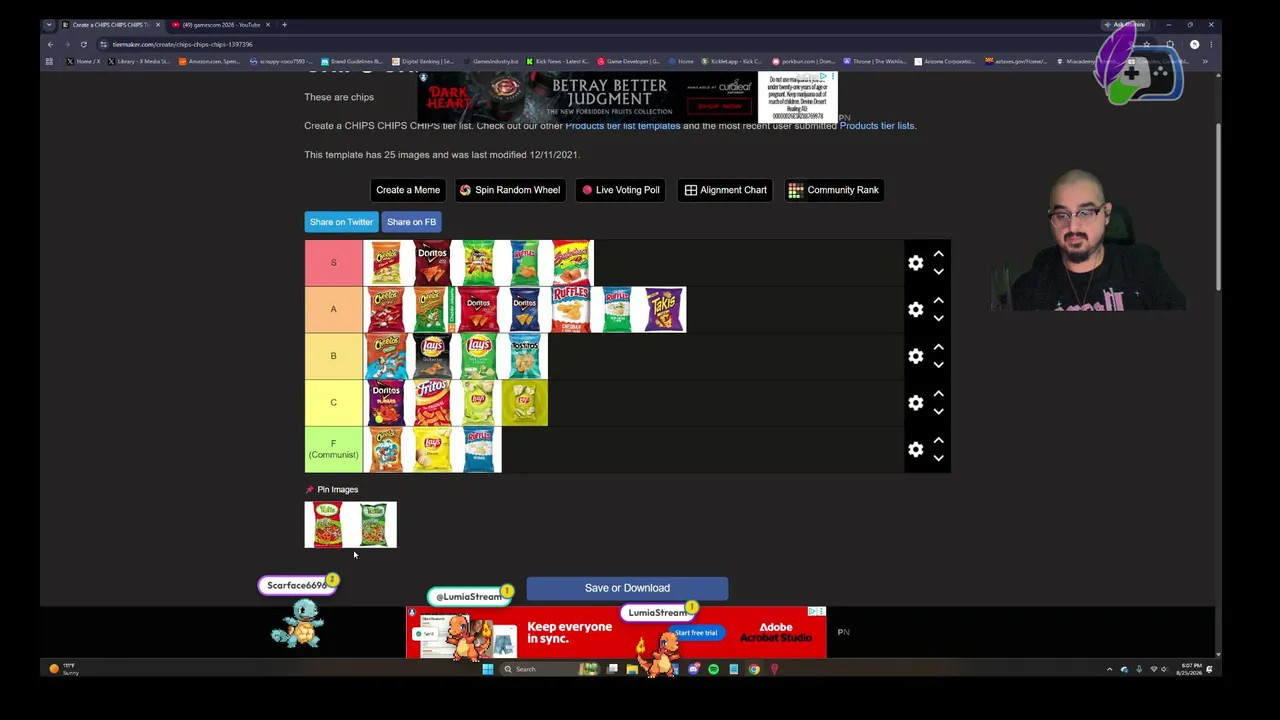Reload the page with the refresh icon
The width and height of the screenshot is (1280, 720).
click(84, 44)
